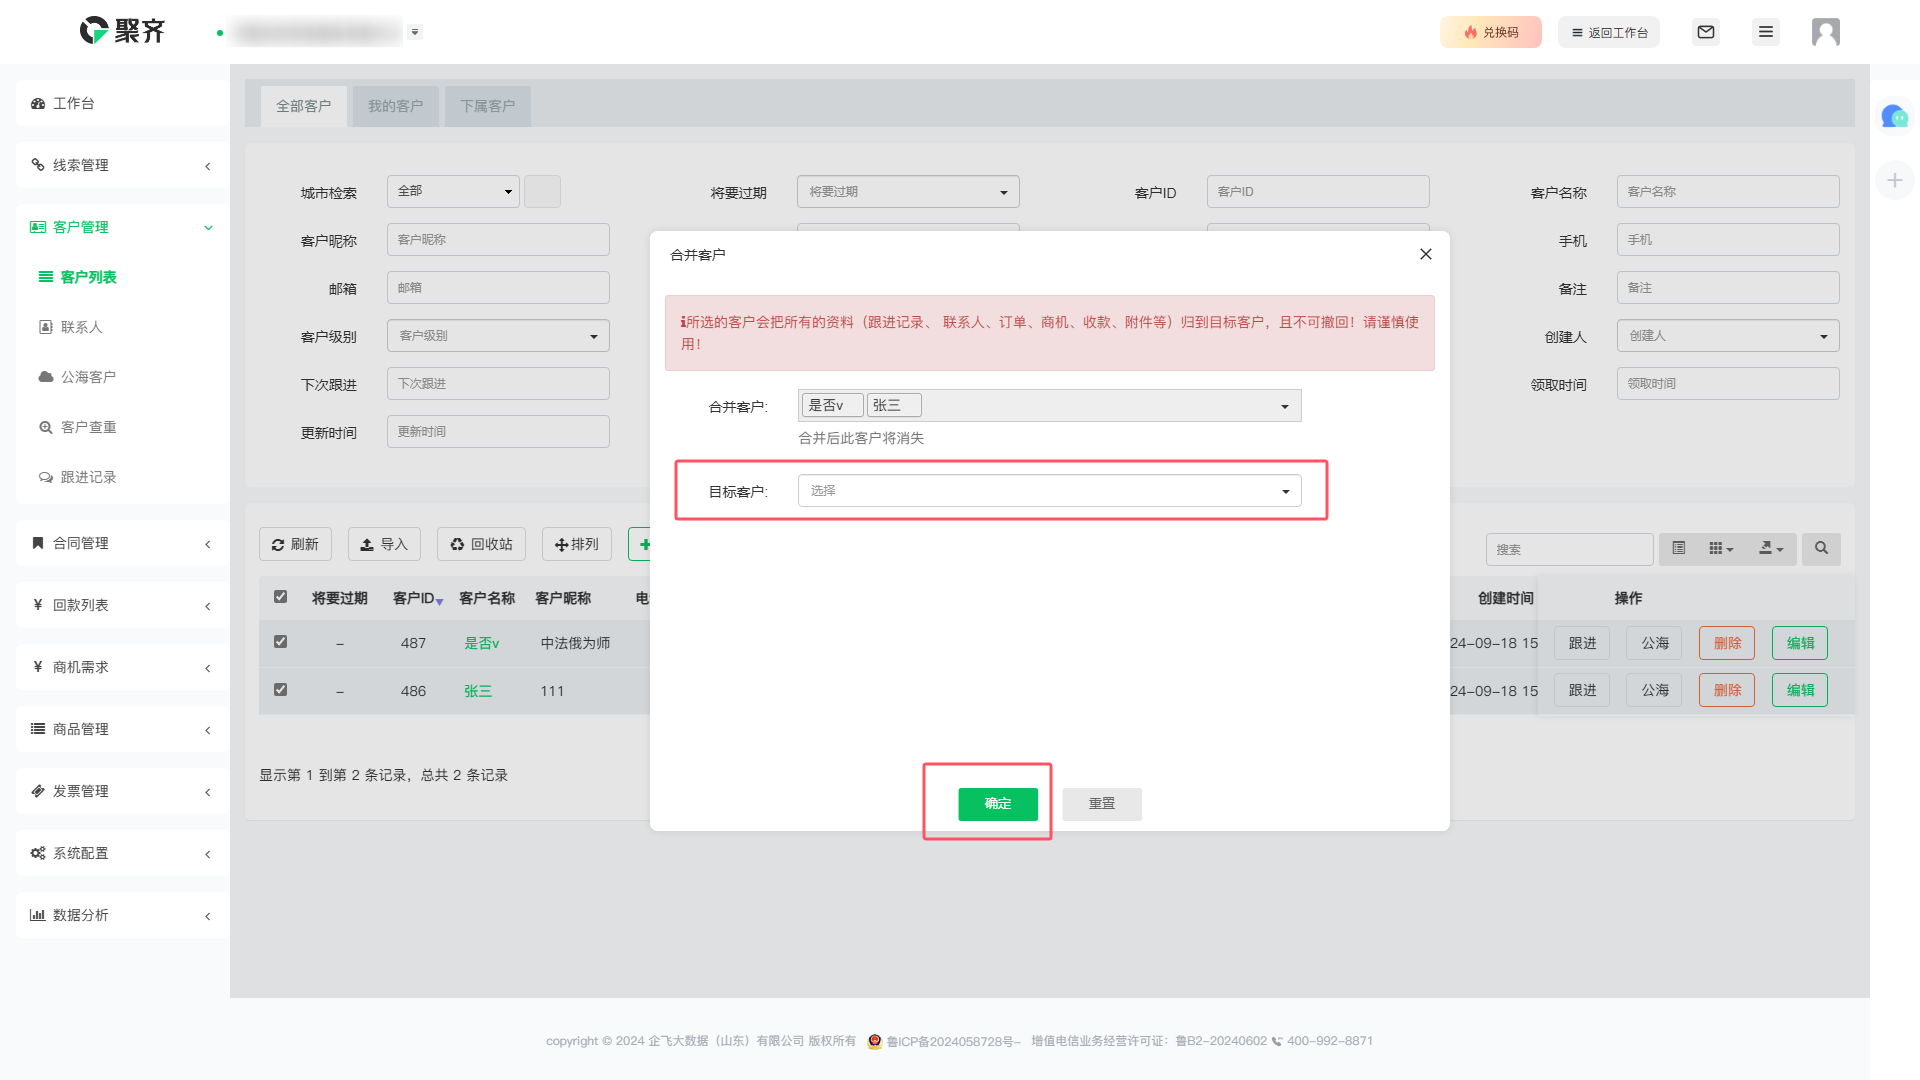Collapse 客户管理 sidebar menu
This screenshot has width=1920, height=1080.
pyautogui.click(x=122, y=227)
